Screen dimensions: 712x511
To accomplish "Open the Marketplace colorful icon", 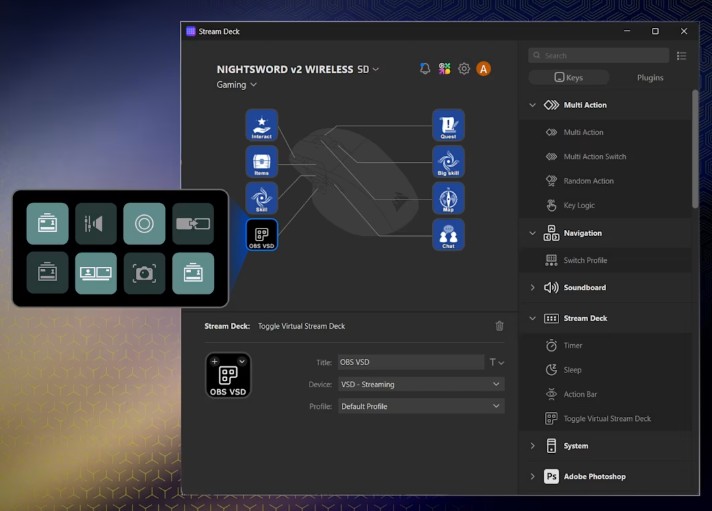I will click(x=444, y=69).
